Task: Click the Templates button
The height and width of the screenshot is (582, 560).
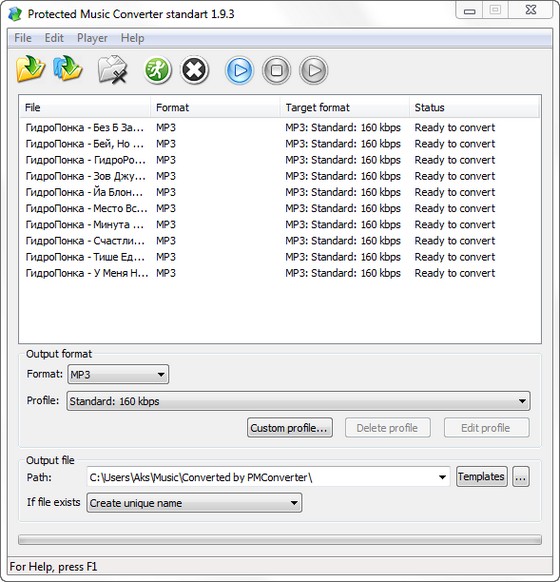Action: tap(482, 476)
